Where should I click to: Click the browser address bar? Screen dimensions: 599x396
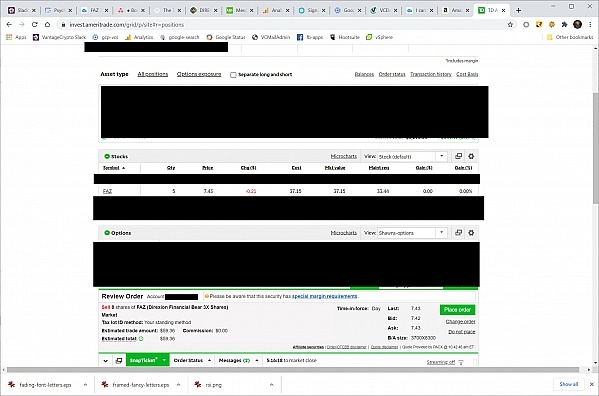point(283,24)
